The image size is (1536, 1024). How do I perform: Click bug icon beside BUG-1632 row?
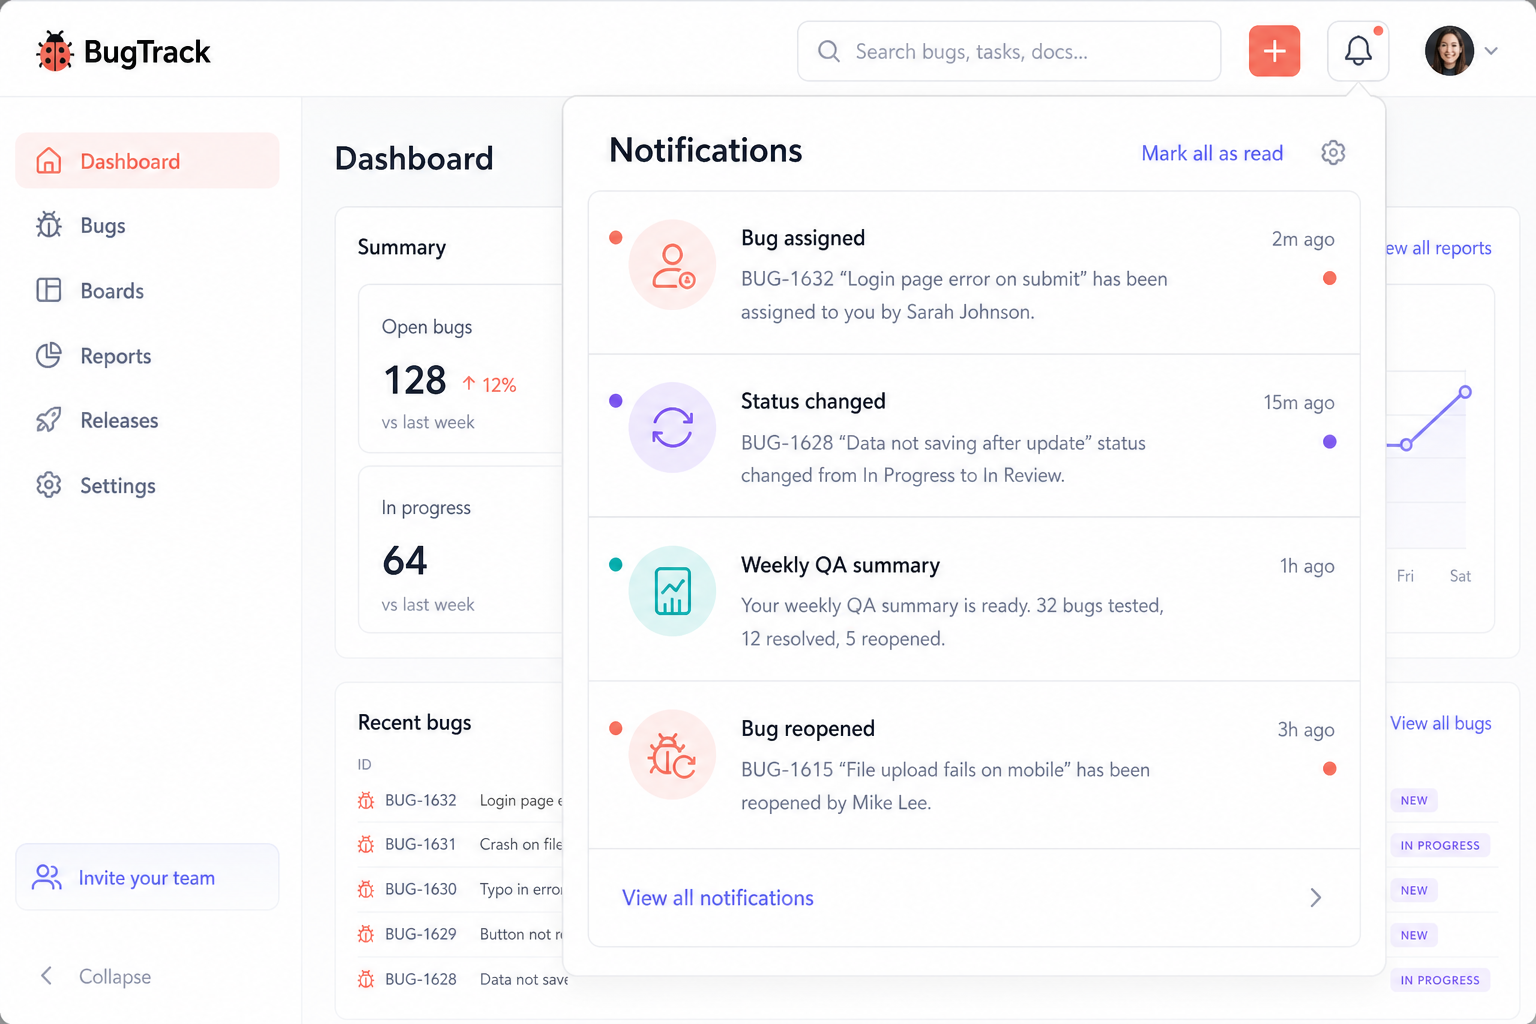pyautogui.click(x=366, y=800)
